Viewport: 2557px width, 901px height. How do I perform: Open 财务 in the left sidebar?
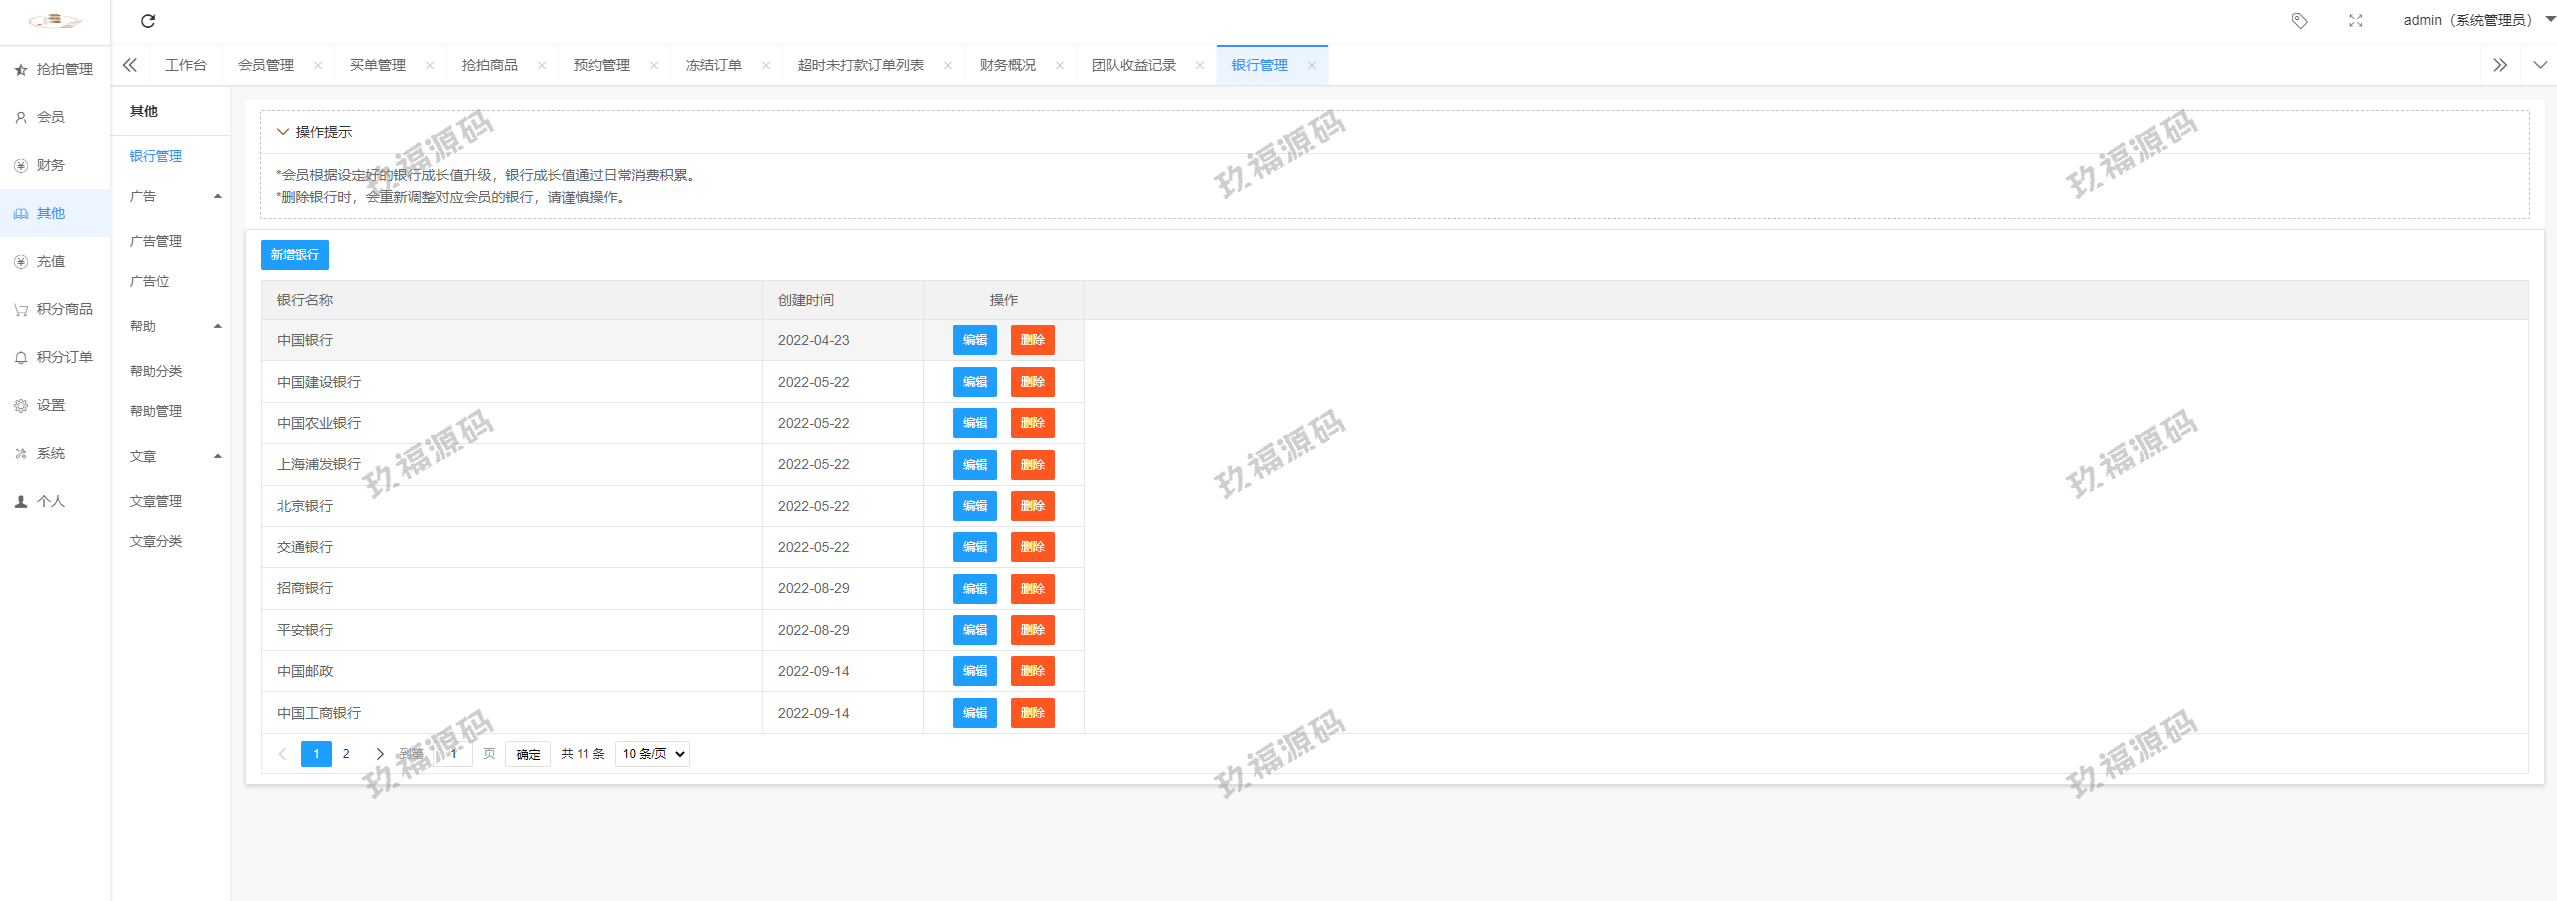[x=50, y=166]
